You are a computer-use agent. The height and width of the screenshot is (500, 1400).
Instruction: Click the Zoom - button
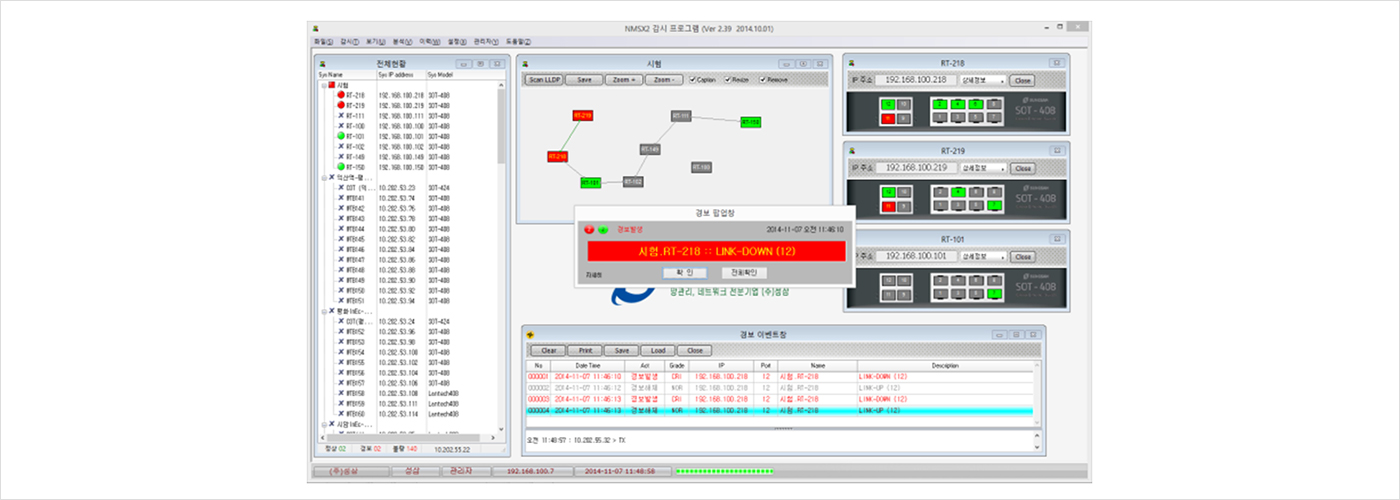tap(664, 79)
